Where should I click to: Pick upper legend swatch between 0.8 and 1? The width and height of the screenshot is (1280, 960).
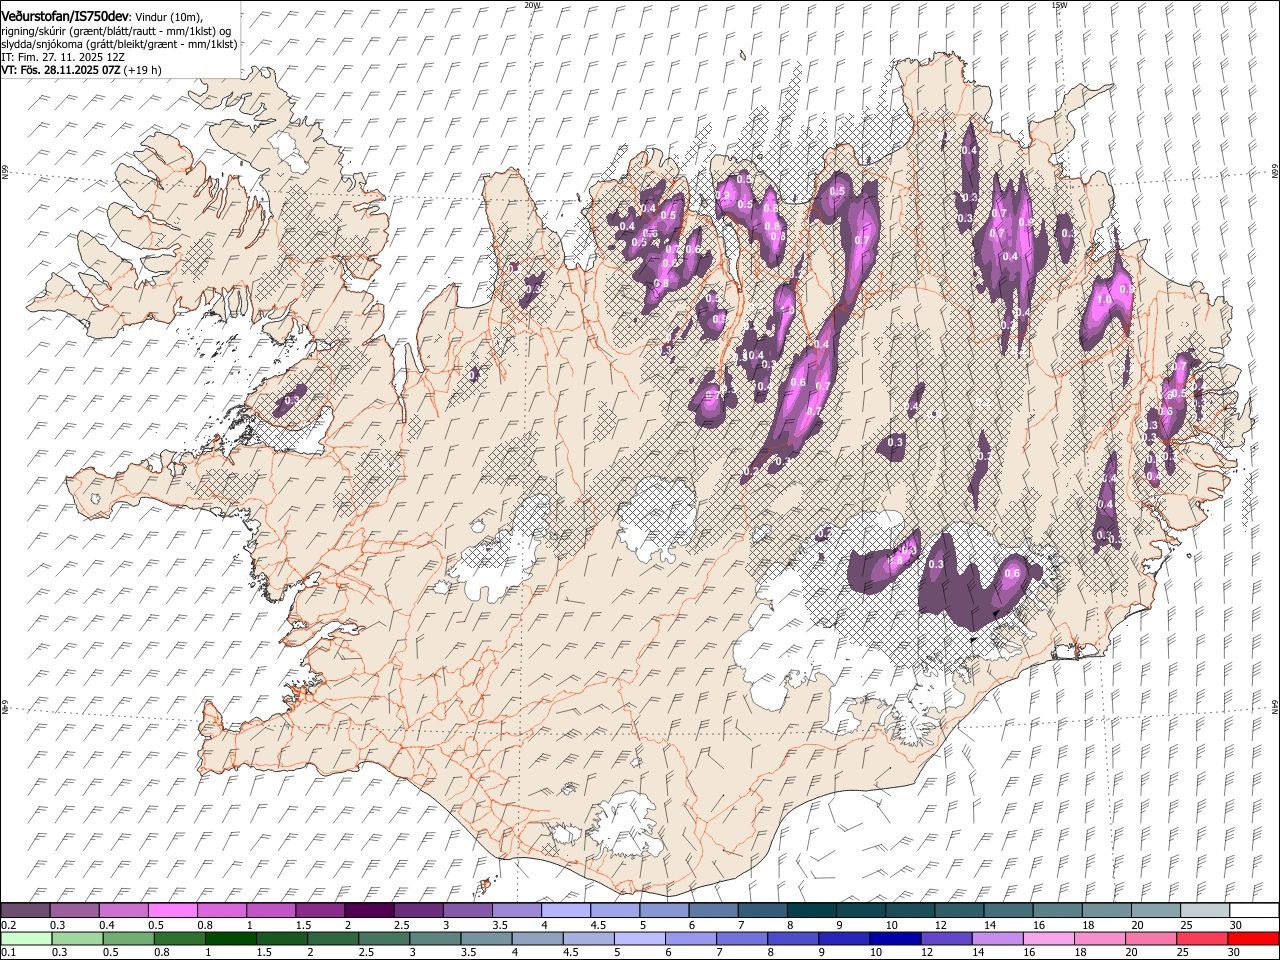(222, 911)
